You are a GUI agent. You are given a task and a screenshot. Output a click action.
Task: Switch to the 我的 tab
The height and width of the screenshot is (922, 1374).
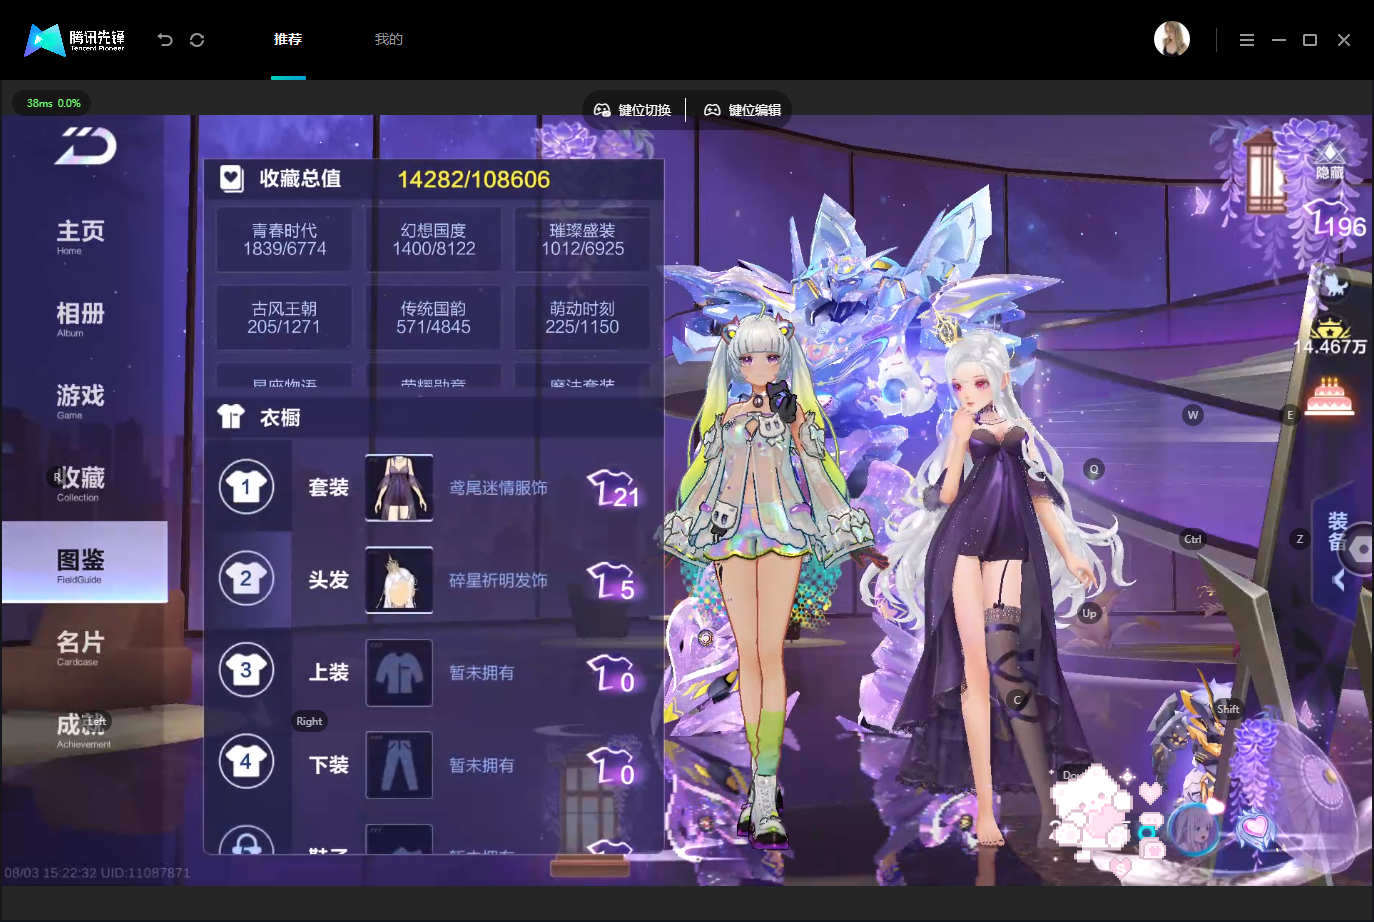click(x=389, y=39)
